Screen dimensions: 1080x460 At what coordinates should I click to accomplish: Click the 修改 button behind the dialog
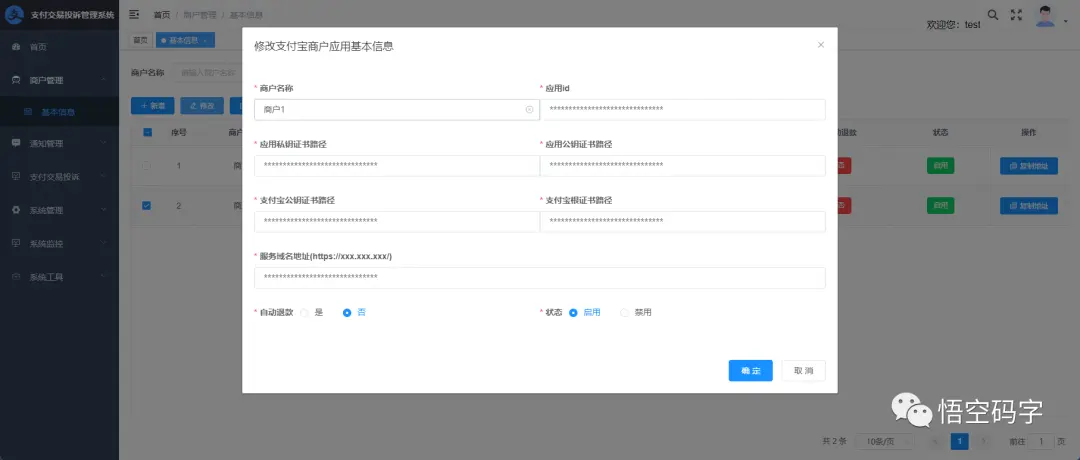click(202, 105)
